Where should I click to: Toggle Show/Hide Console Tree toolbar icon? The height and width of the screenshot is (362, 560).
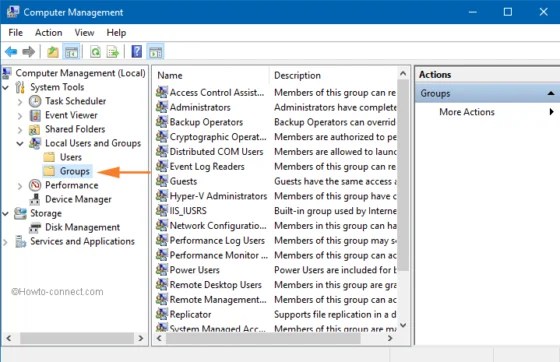point(71,52)
